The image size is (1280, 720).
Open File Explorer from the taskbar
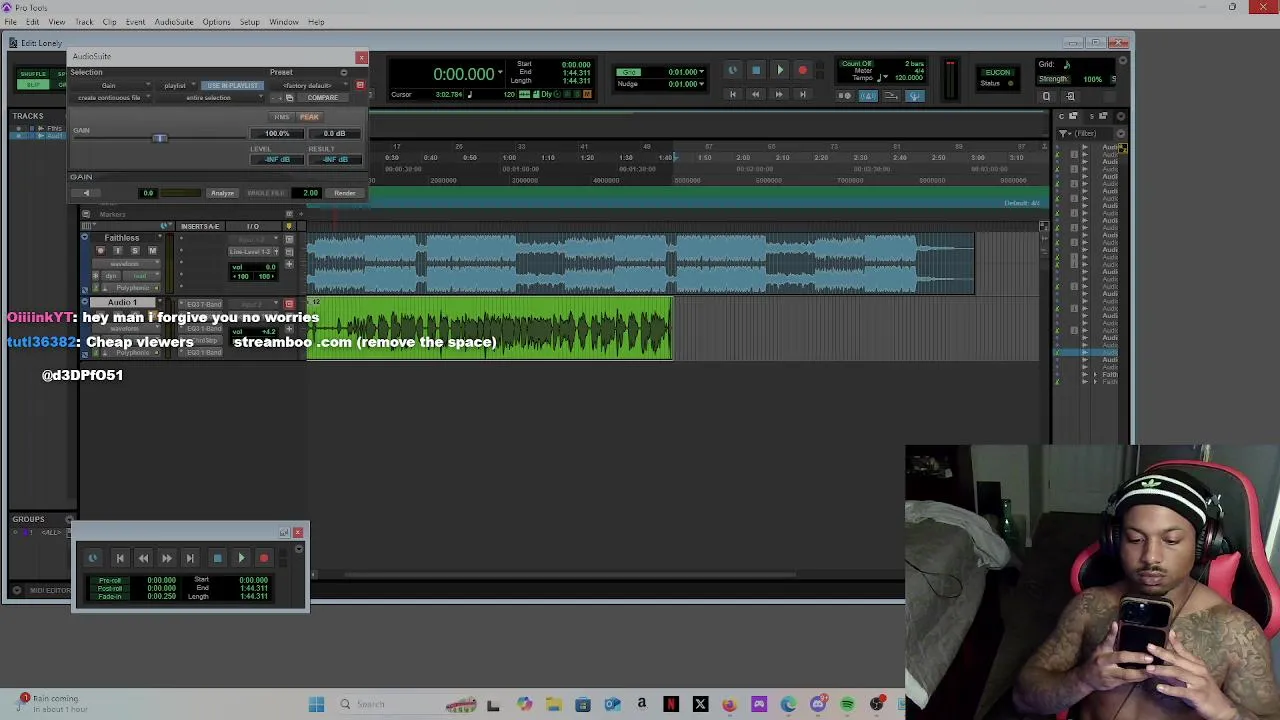(553, 704)
